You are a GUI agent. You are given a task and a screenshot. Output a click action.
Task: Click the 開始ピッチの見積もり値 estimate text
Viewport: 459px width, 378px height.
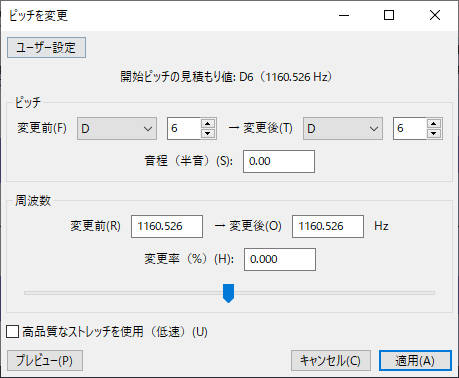(226, 77)
